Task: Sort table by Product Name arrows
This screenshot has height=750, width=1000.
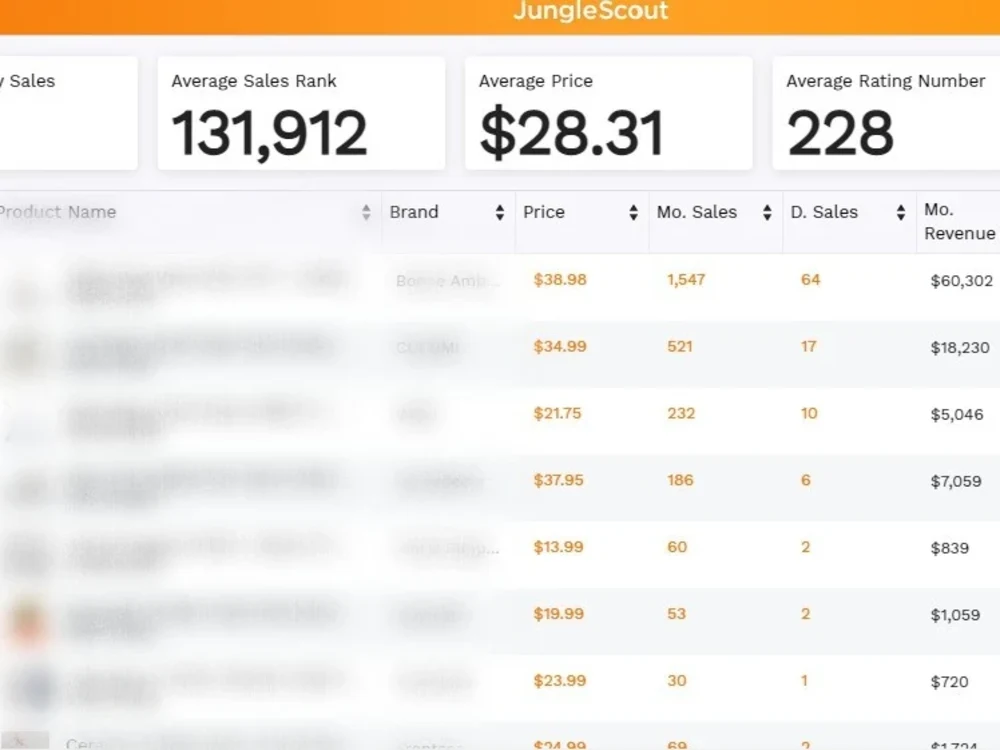Action: [x=366, y=212]
